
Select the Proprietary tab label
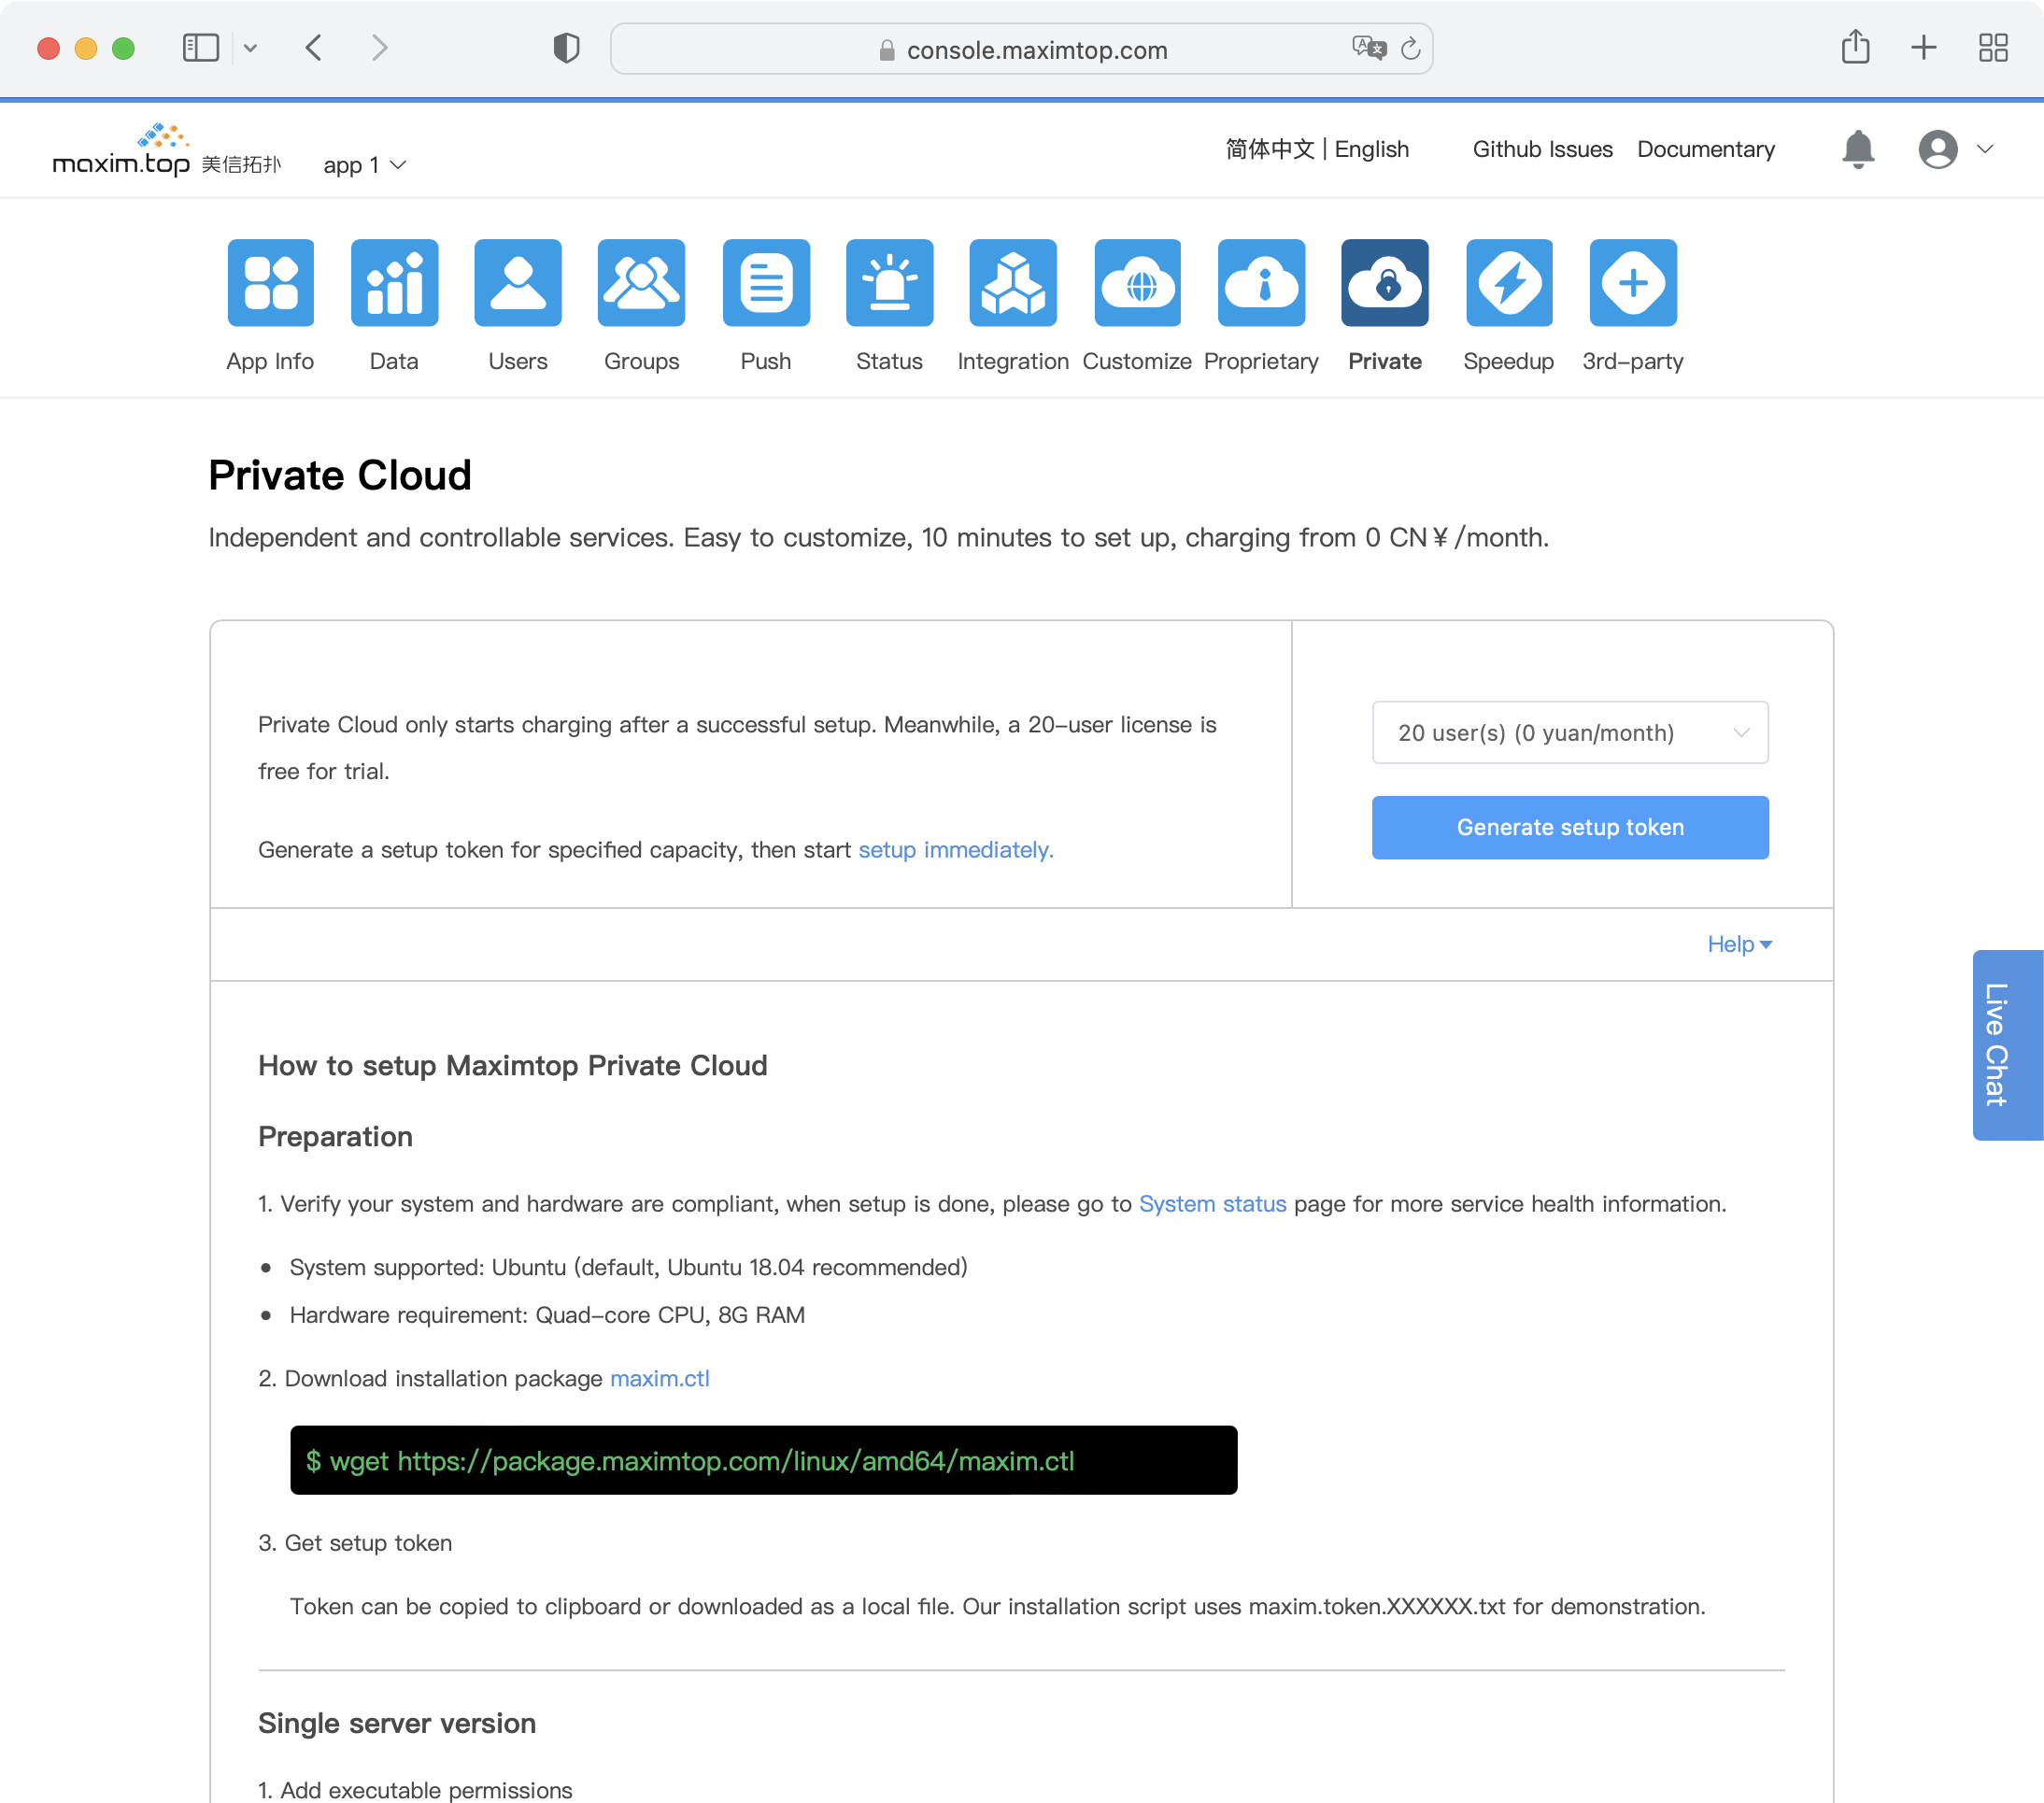[1261, 361]
